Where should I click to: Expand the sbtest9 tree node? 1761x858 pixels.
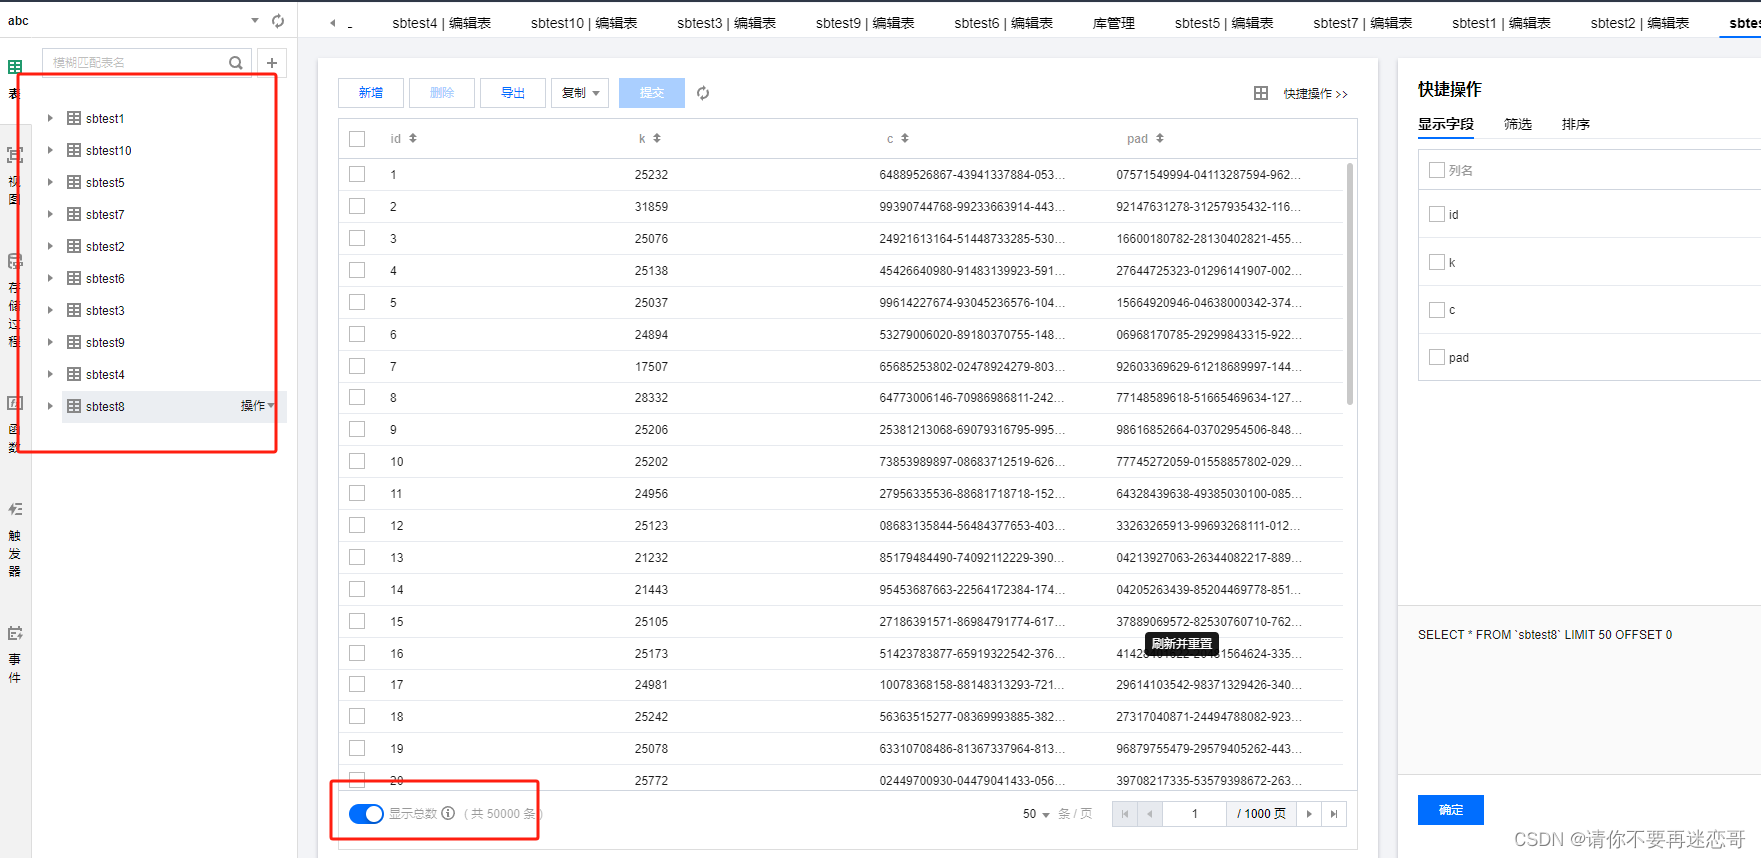click(50, 342)
